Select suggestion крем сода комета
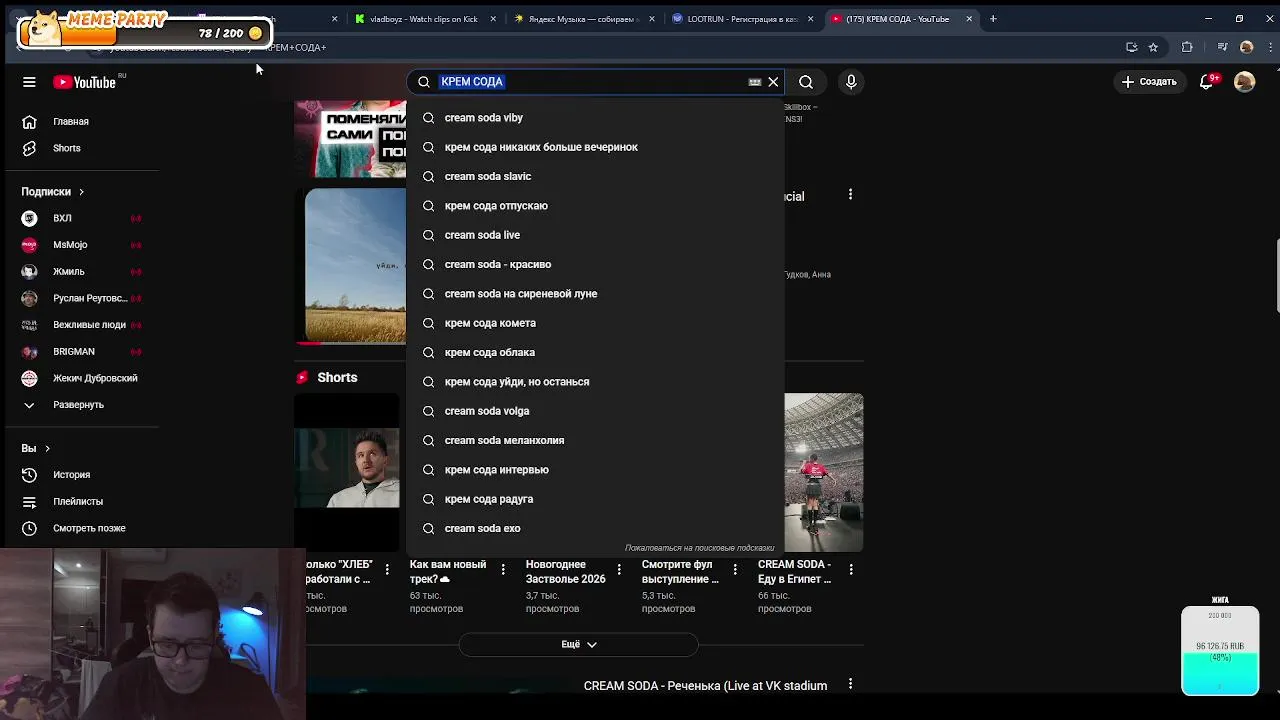This screenshot has width=1280, height=720. click(595, 323)
